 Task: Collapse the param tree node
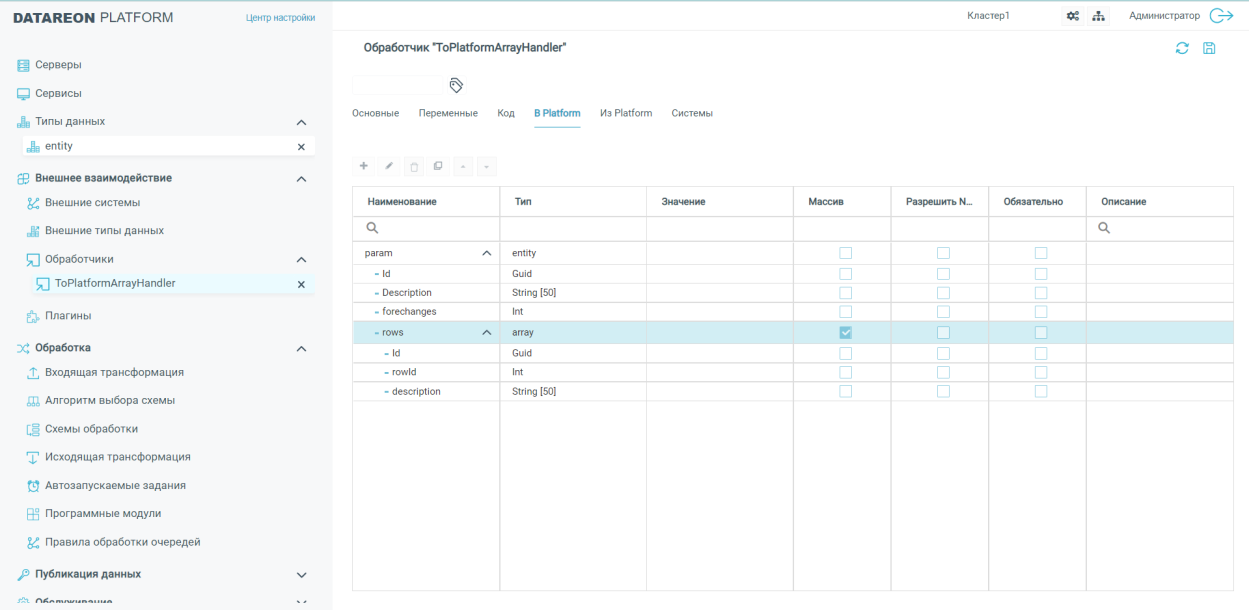tap(487, 254)
